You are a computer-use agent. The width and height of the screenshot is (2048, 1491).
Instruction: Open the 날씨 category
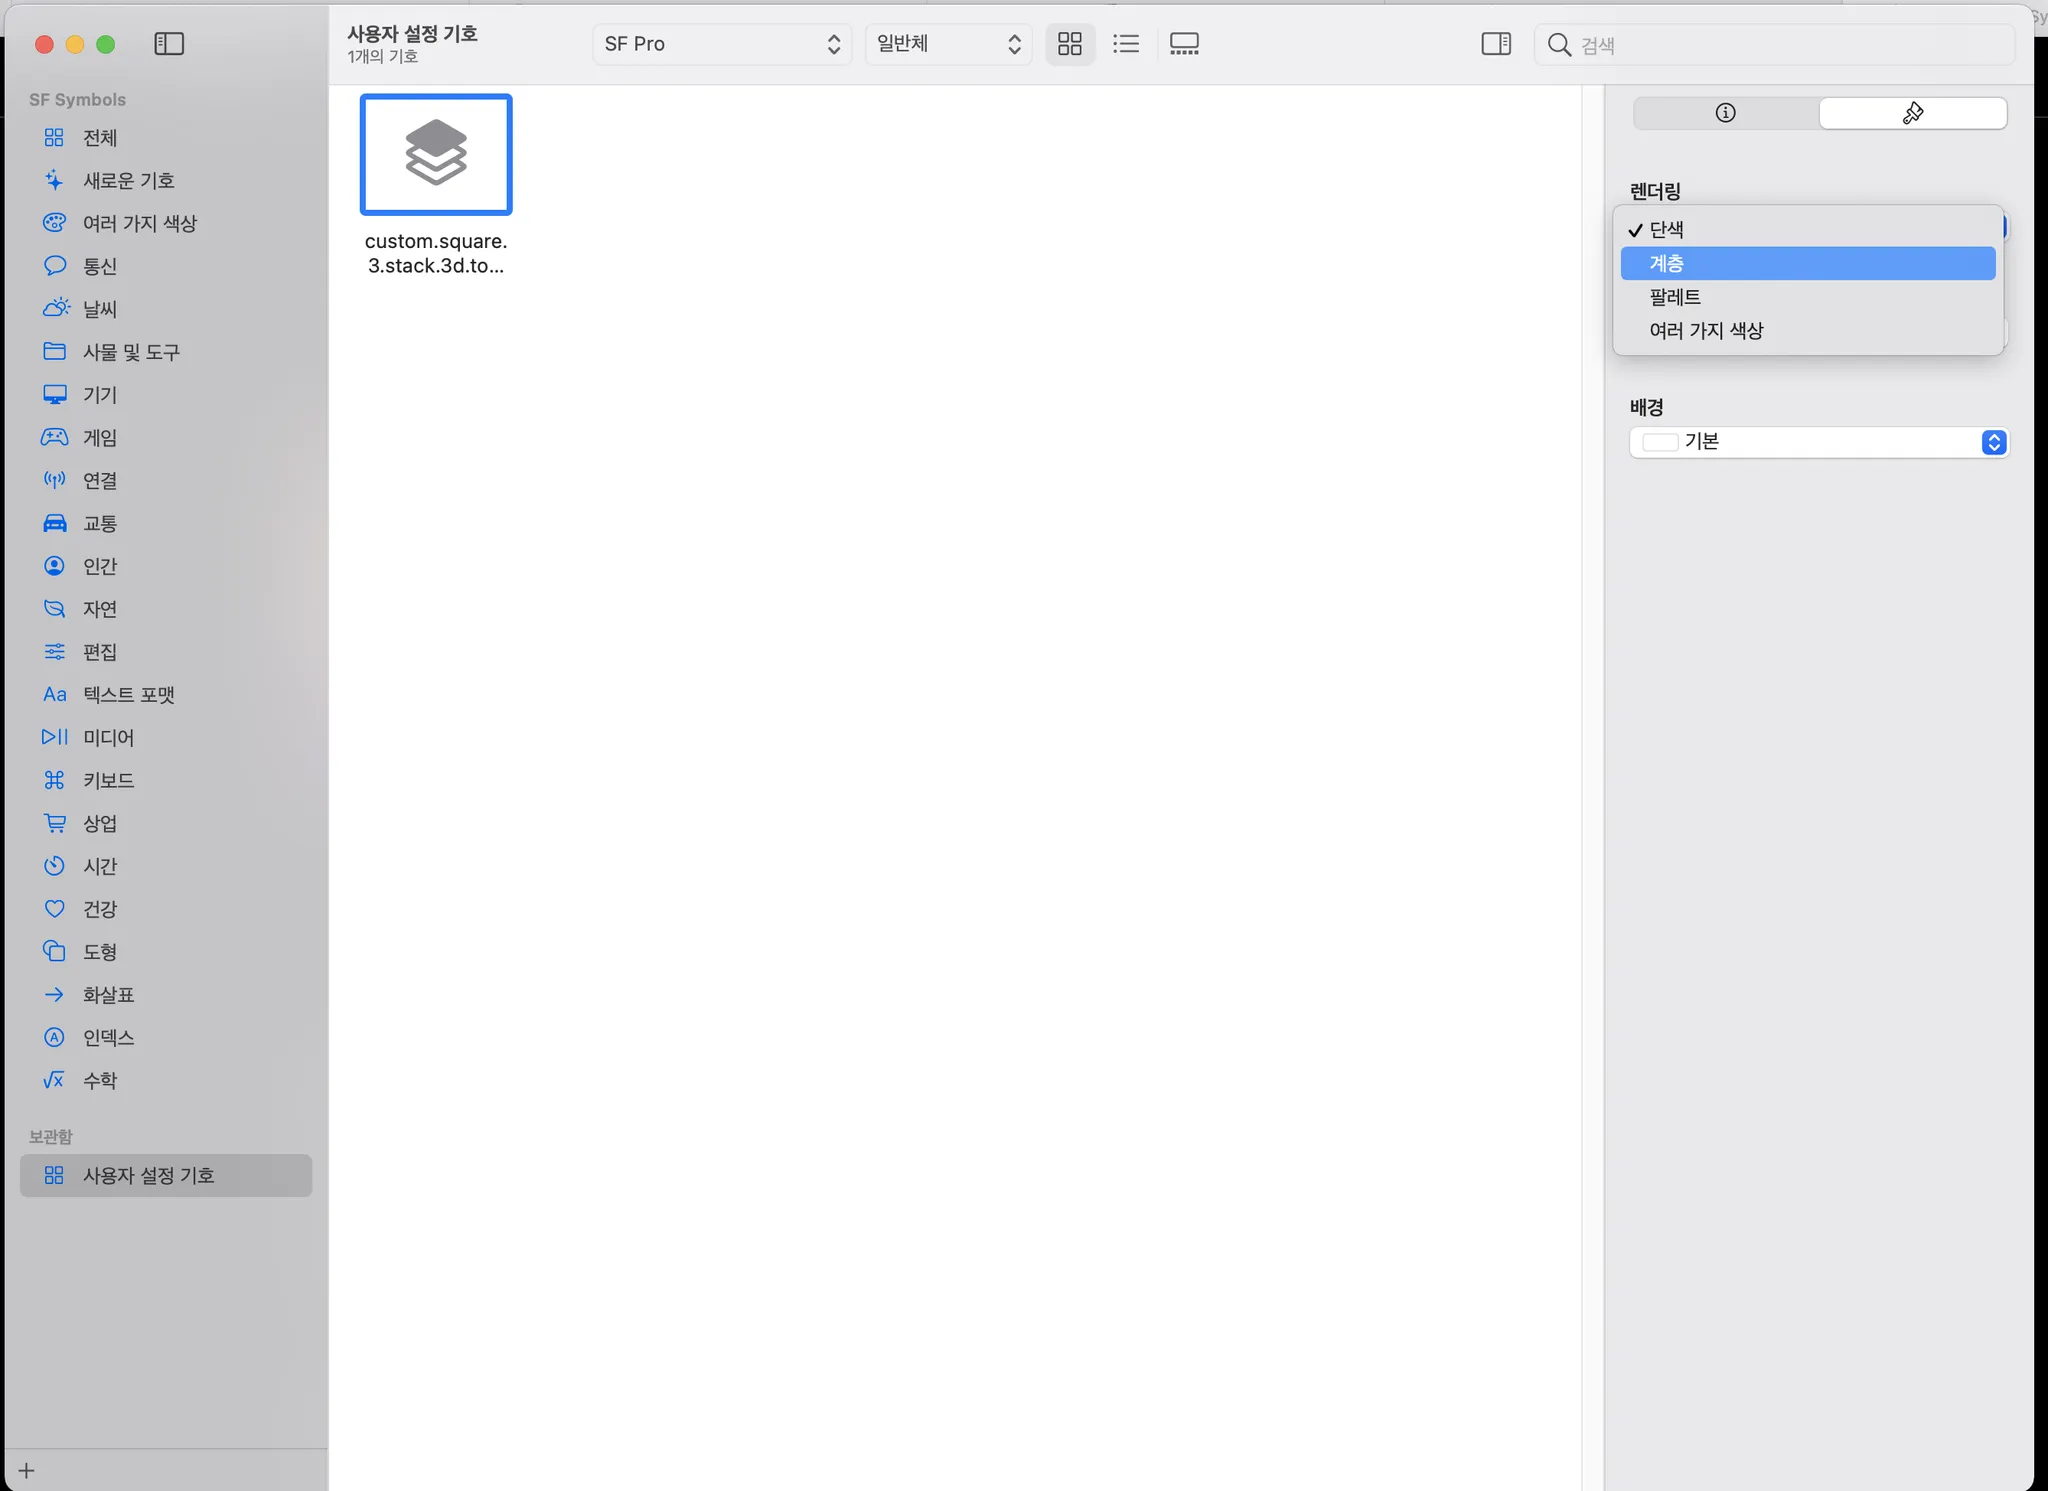[99, 309]
